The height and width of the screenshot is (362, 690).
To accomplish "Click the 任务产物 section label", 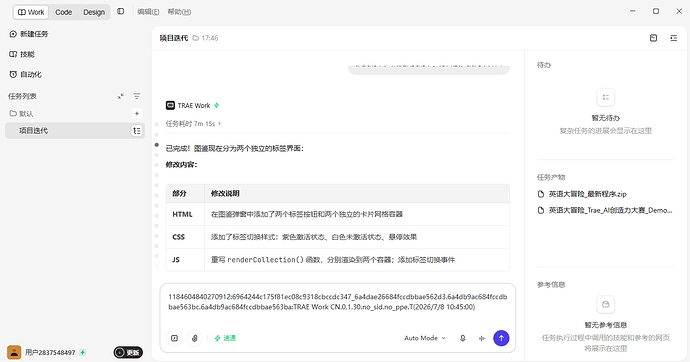I will [x=551, y=177].
